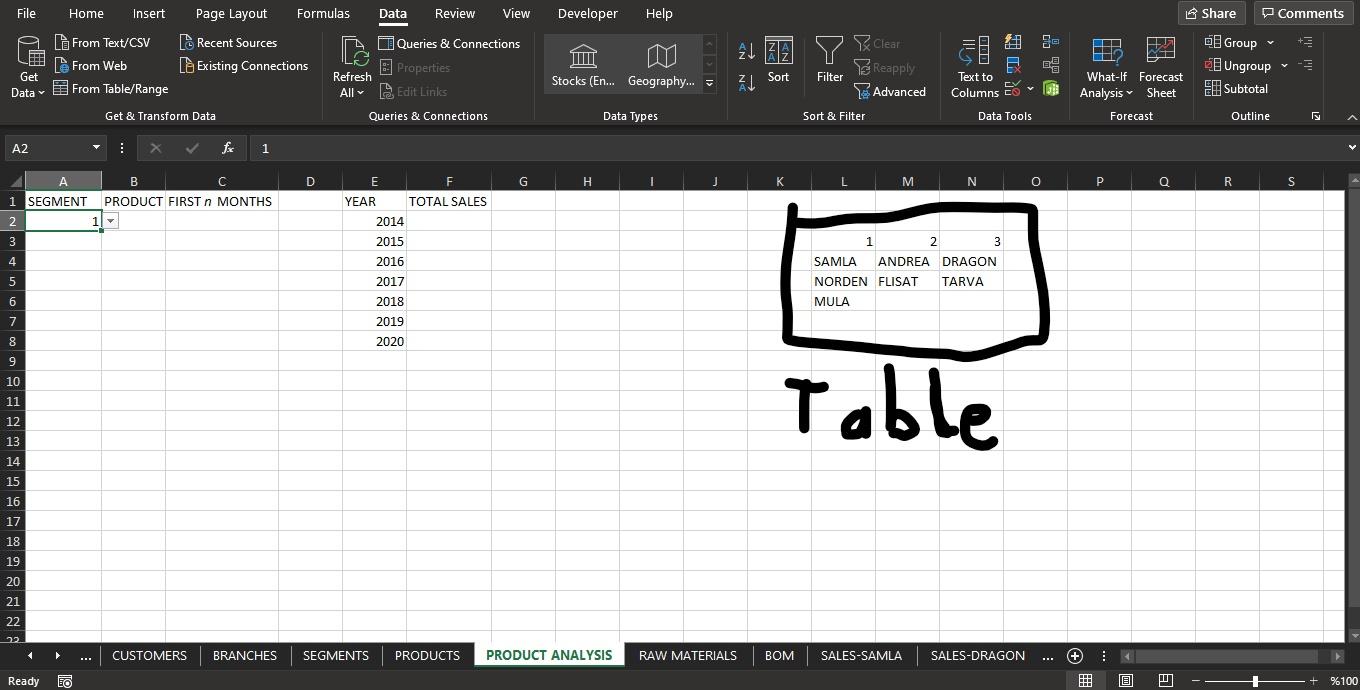Click the Clear filter command
Screen dimensions: 1360x690
click(878, 43)
